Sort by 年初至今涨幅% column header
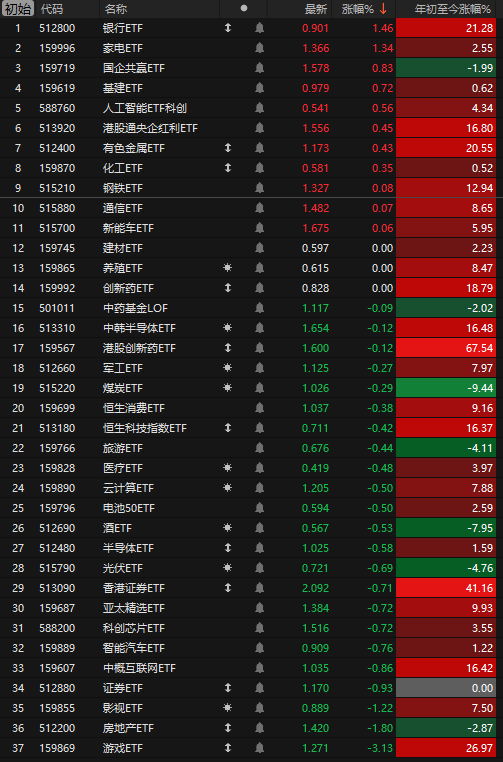503x762 pixels. [x=453, y=9]
